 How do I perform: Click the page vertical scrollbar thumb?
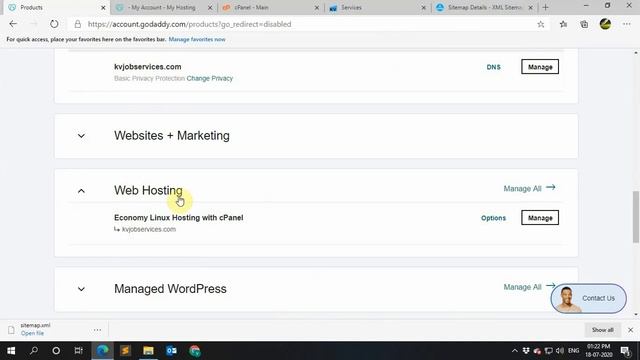636,216
